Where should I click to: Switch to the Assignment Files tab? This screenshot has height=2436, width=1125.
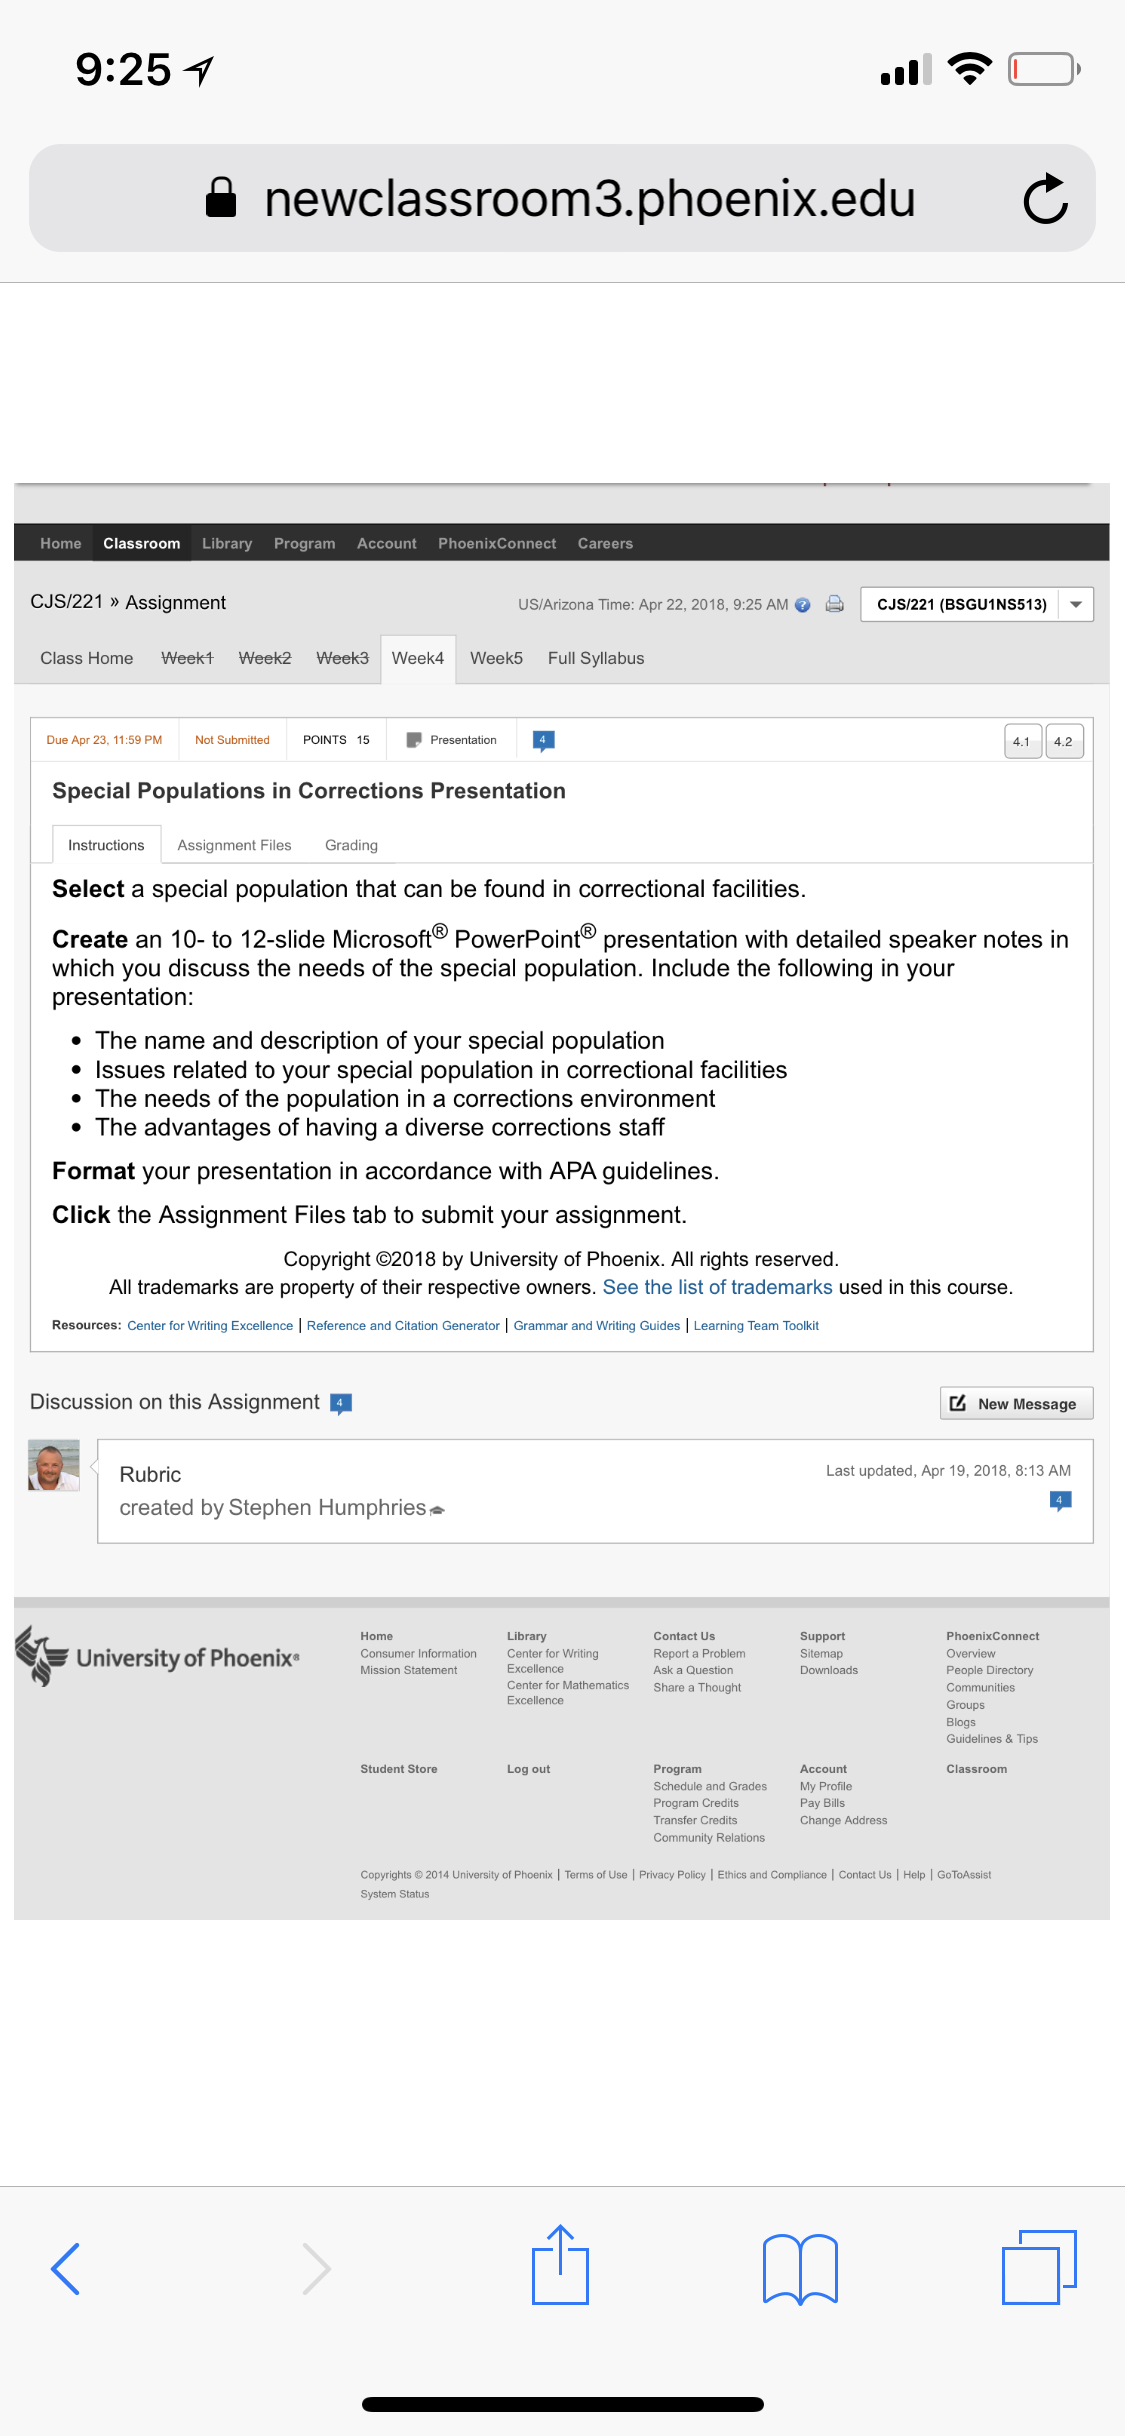coord(234,845)
